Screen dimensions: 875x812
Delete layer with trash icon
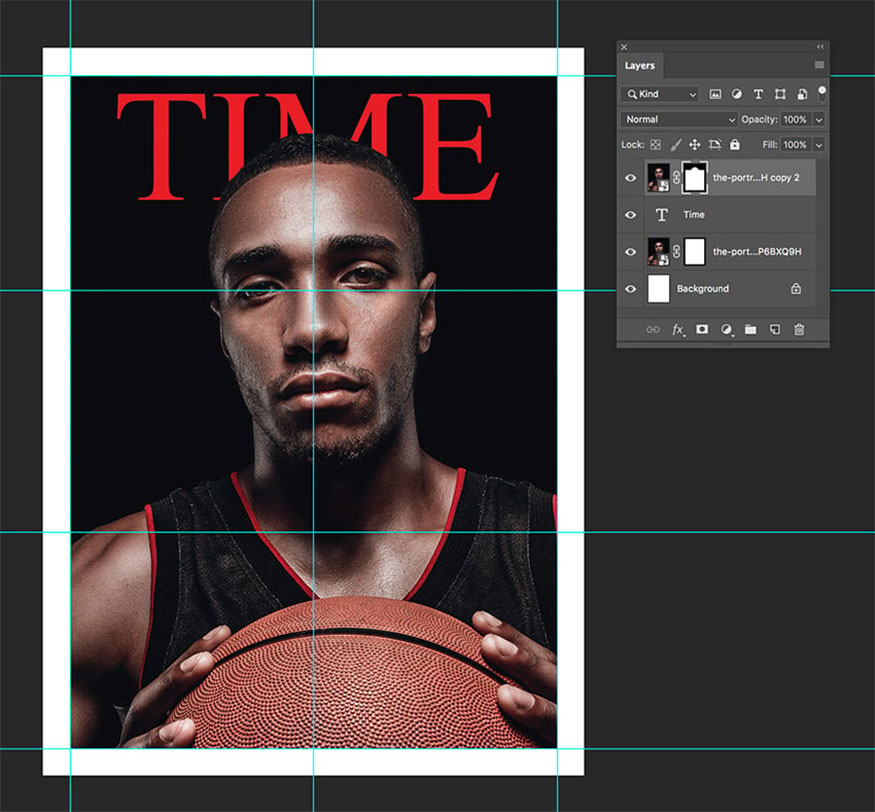tap(799, 329)
